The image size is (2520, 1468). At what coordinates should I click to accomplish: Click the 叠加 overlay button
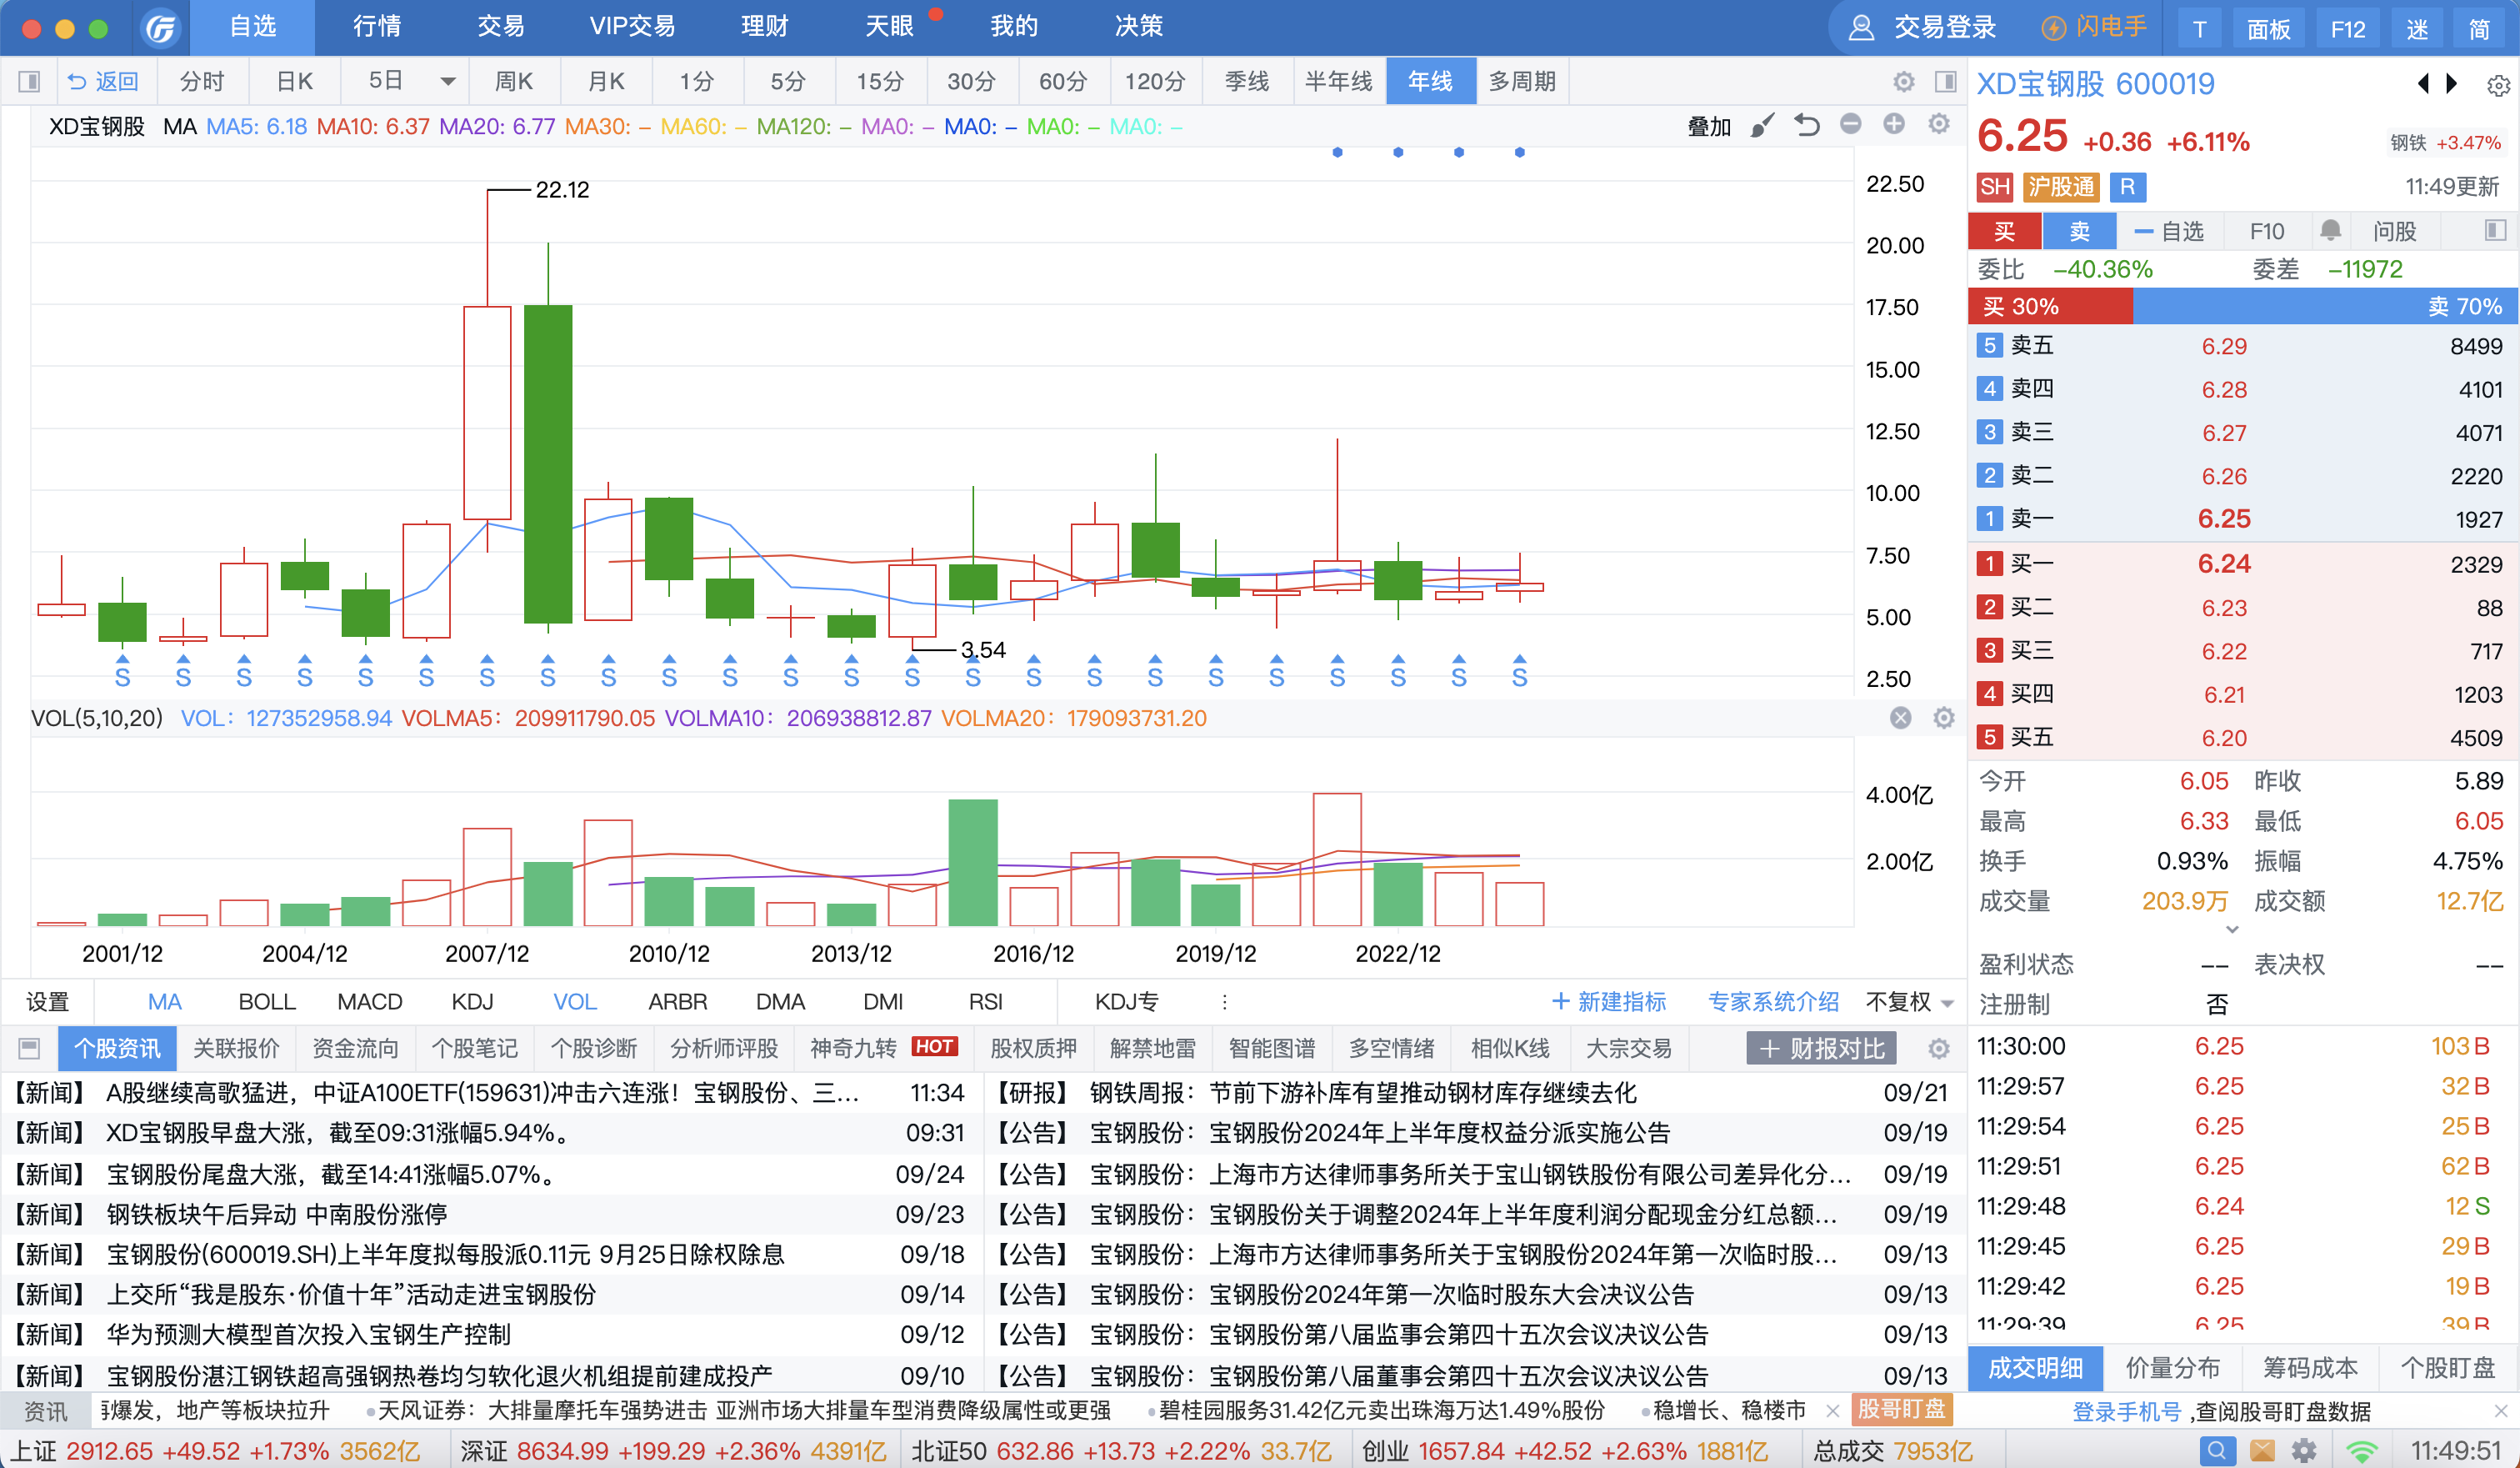[x=1708, y=126]
